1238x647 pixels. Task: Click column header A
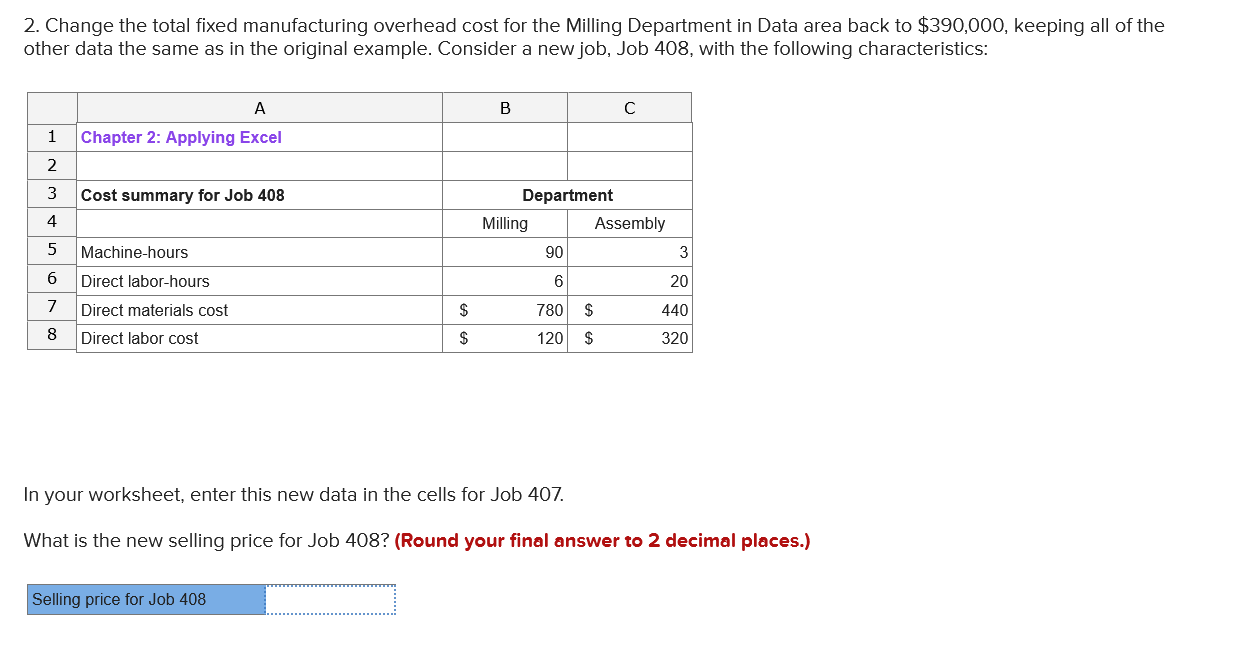point(259,107)
